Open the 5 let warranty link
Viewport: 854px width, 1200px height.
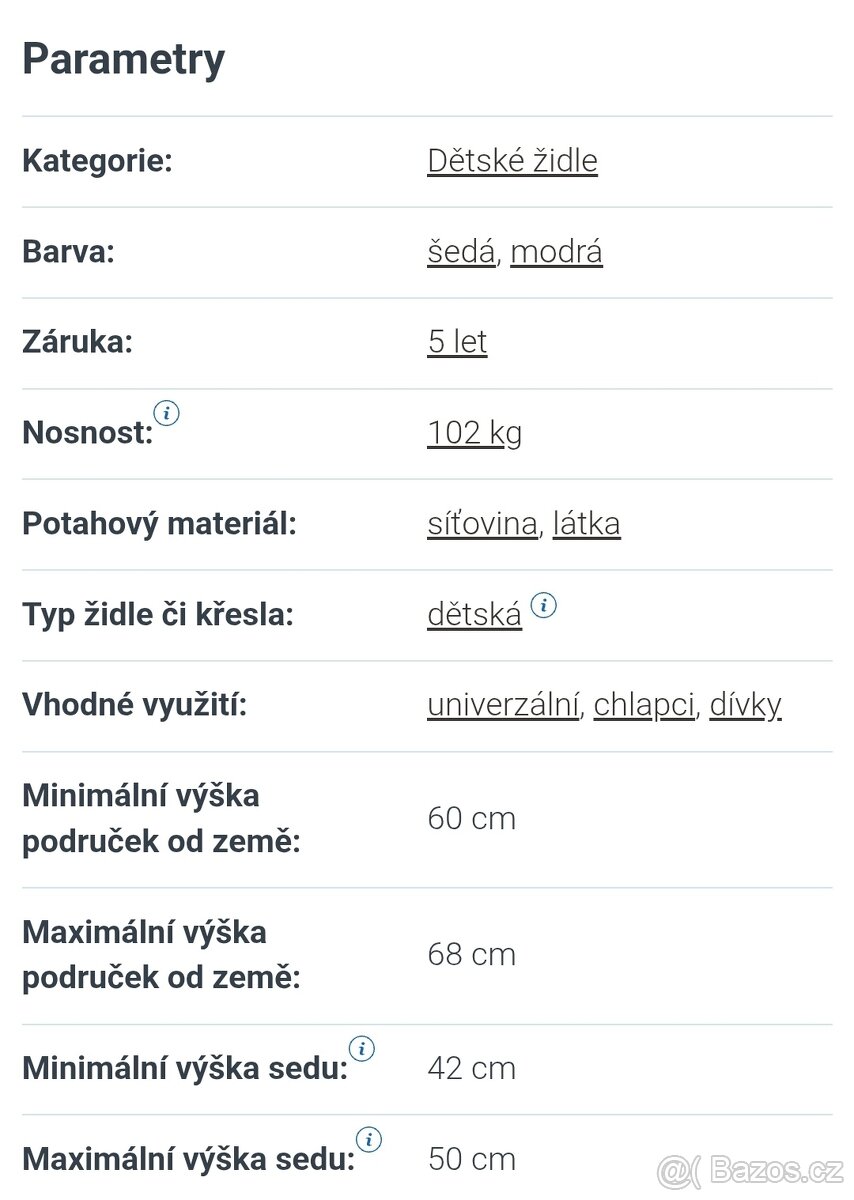(457, 342)
